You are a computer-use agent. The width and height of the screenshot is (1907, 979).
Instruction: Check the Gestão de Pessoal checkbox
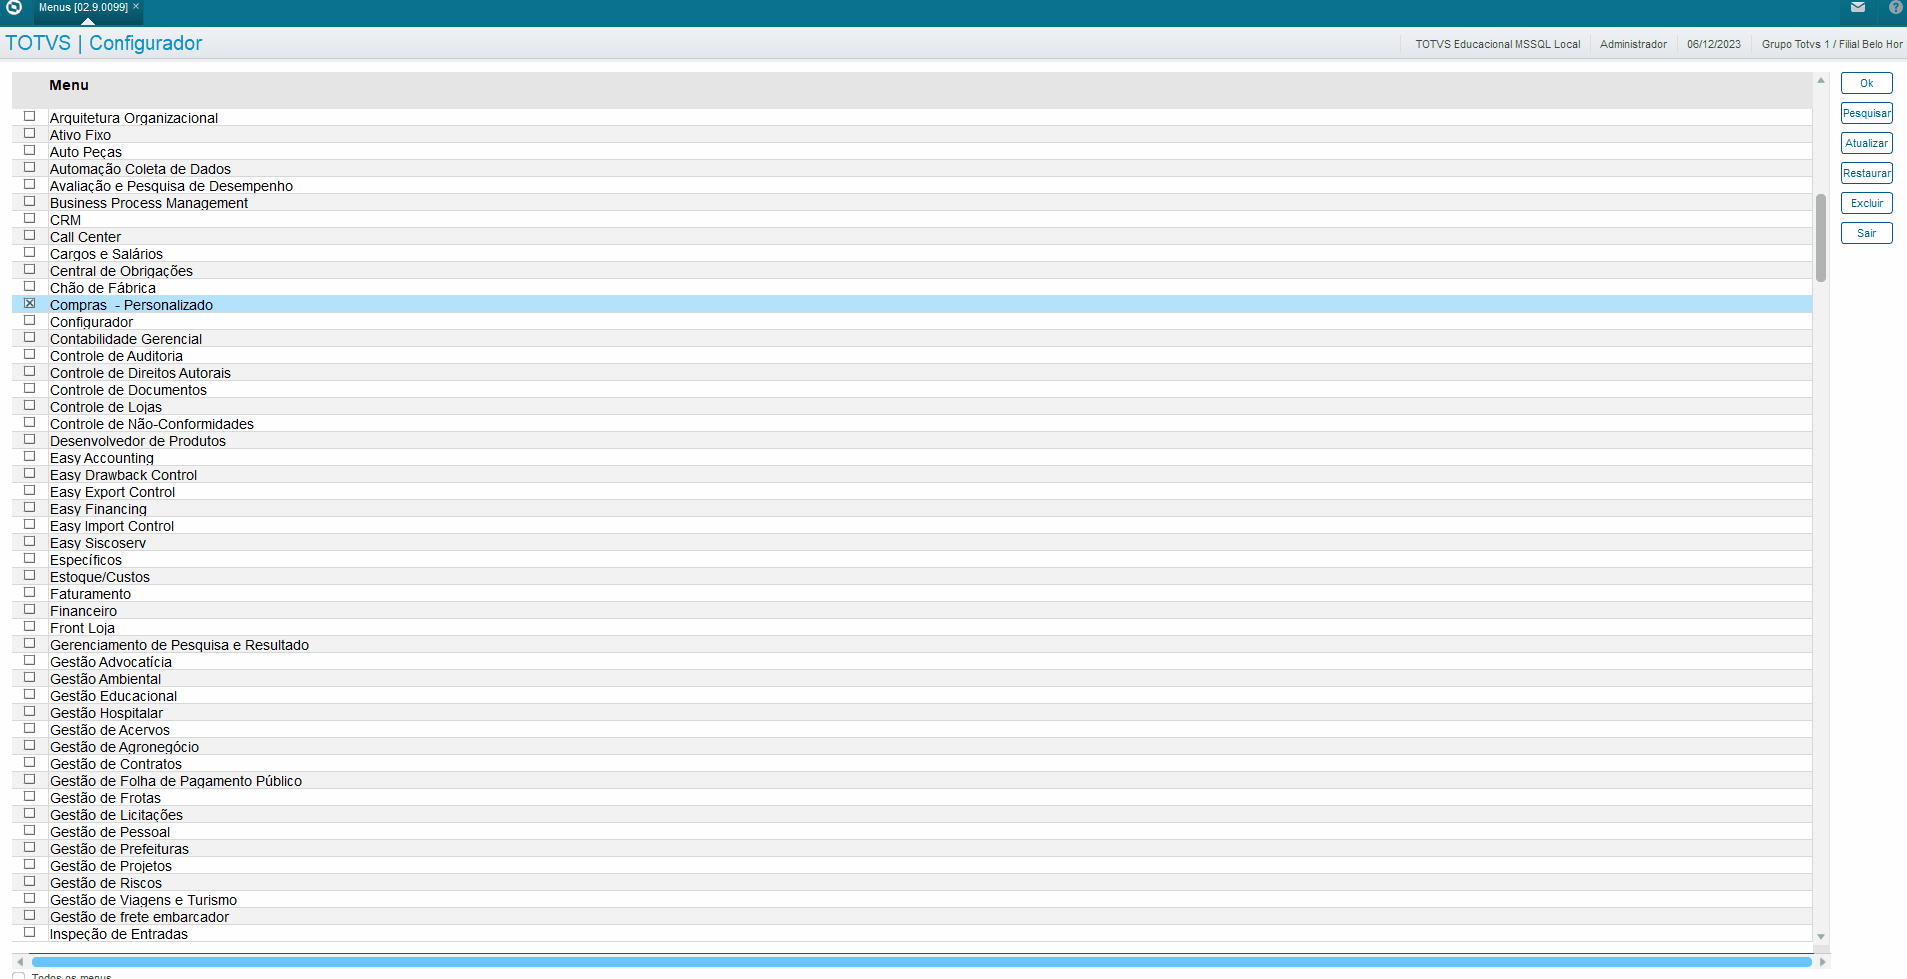(30, 830)
